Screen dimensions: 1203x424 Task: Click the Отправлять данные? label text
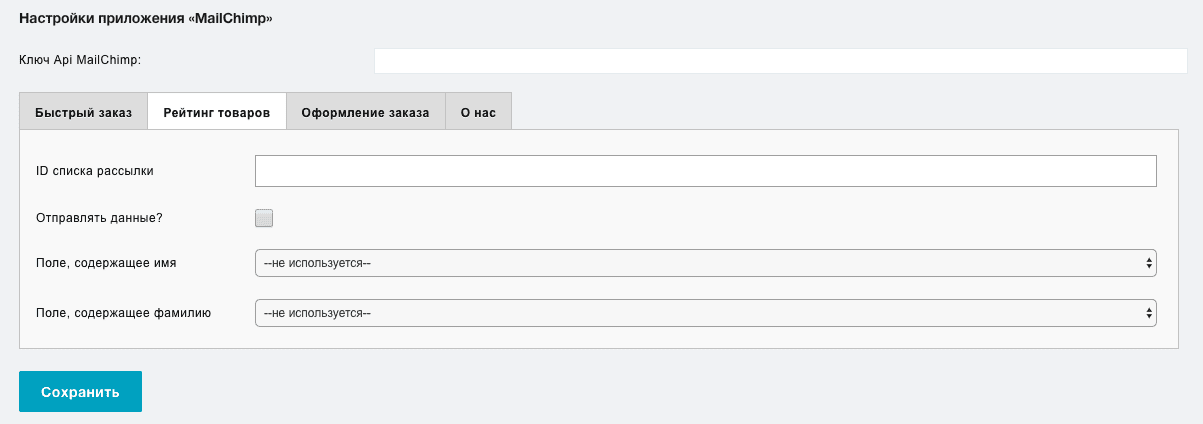tap(99, 218)
